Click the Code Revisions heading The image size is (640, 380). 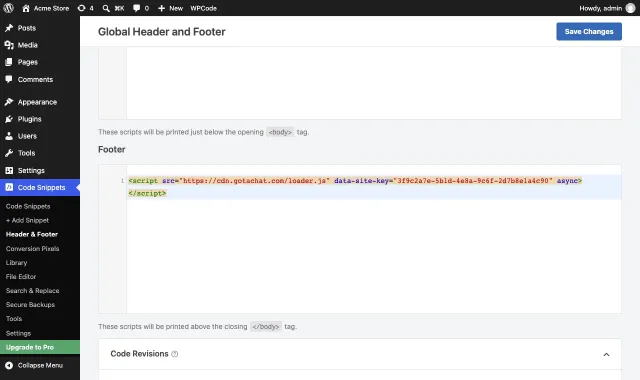tap(139, 354)
